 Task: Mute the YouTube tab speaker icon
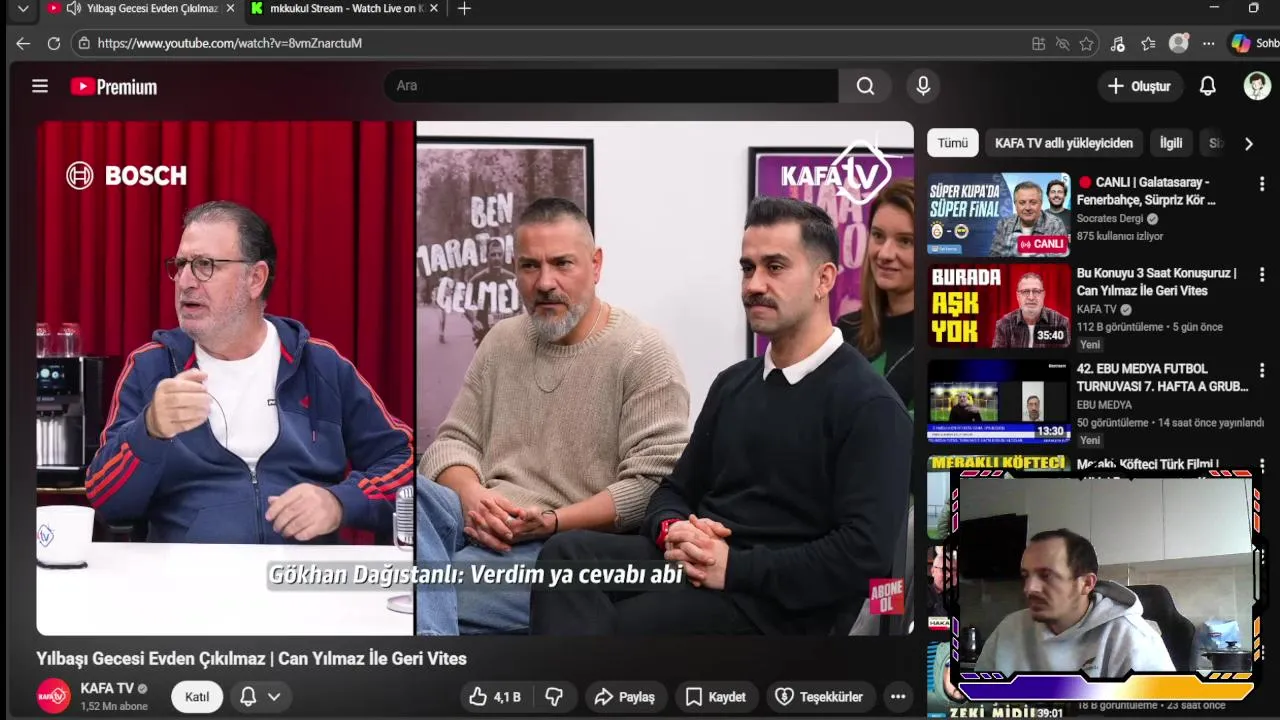74,8
